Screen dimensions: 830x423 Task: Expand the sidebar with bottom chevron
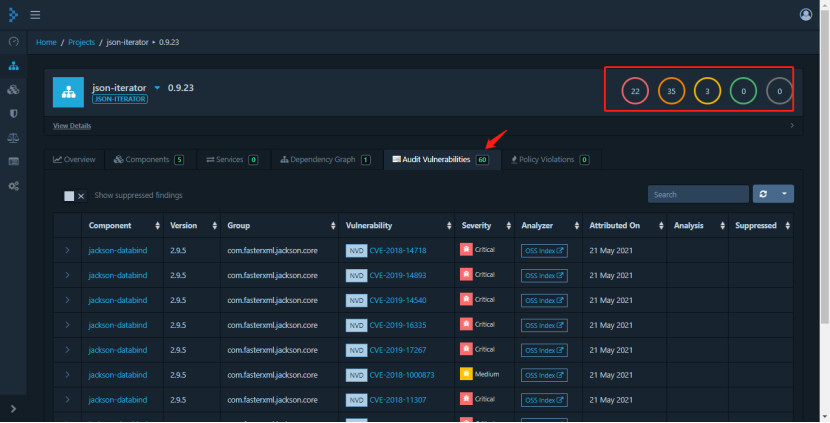coord(13,409)
